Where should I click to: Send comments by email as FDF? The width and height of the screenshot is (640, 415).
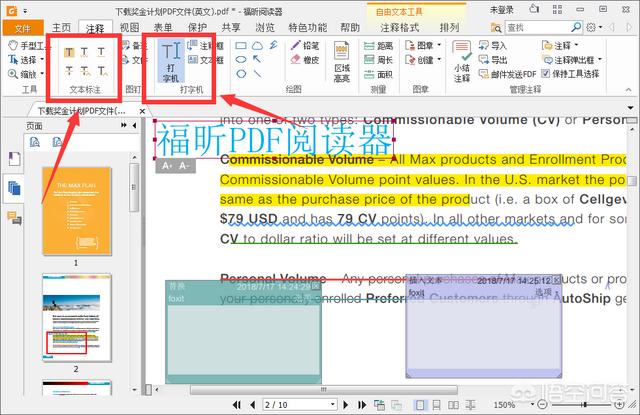click(x=507, y=74)
